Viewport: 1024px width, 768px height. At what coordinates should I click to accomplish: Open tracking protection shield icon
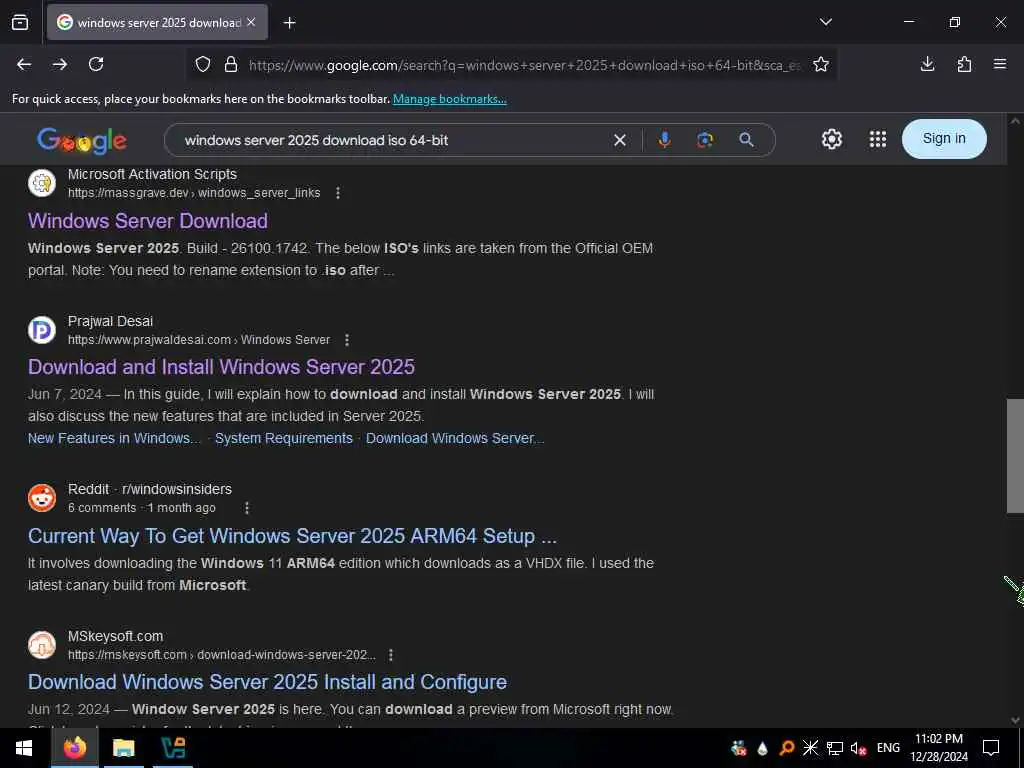pyautogui.click(x=203, y=65)
